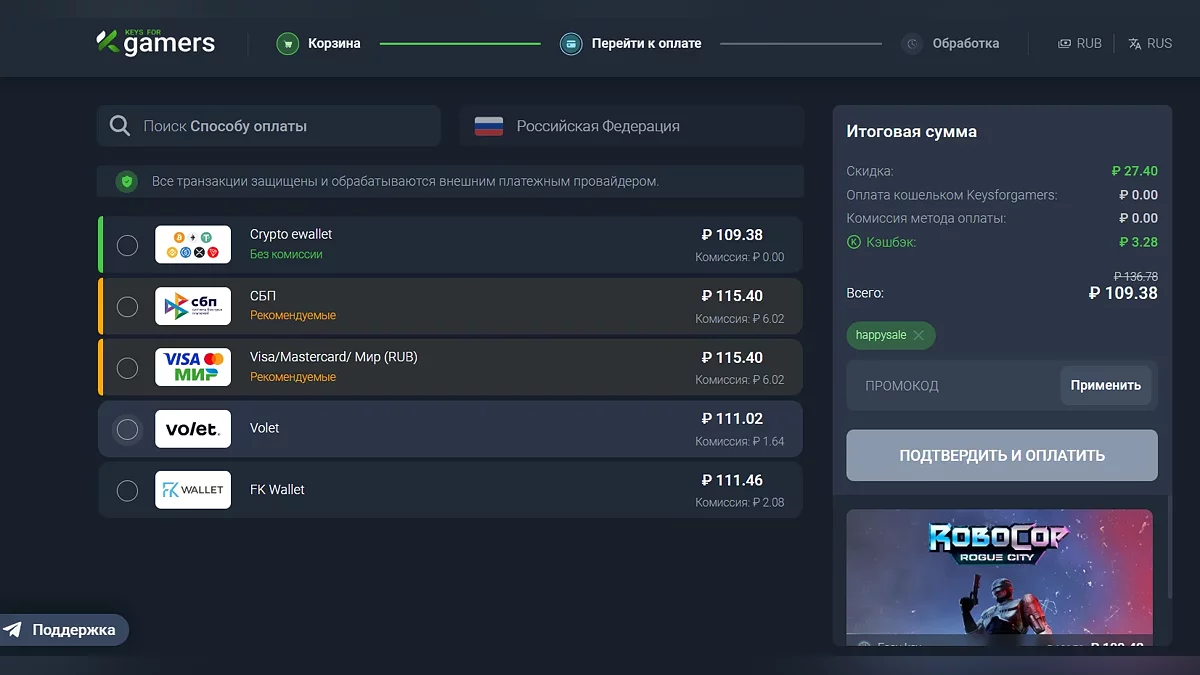Click the green cashback K icon
Image resolution: width=1200 pixels, height=675 pixels.
point(854,242)
